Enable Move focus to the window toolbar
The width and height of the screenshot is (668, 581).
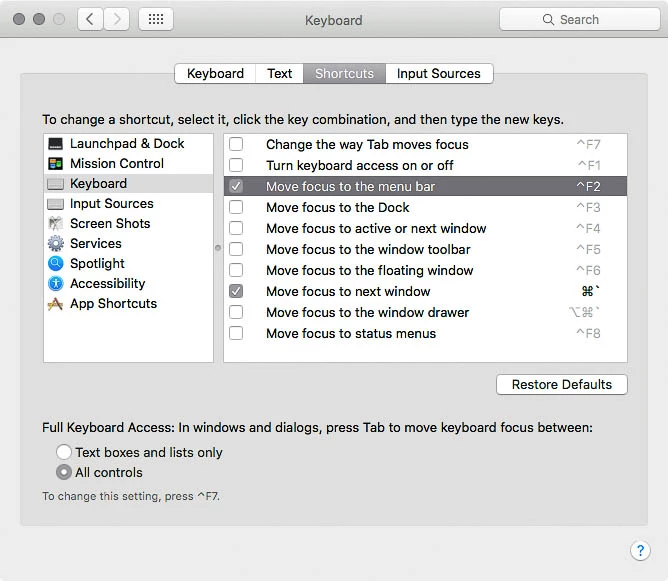click(x=236, y=249)
